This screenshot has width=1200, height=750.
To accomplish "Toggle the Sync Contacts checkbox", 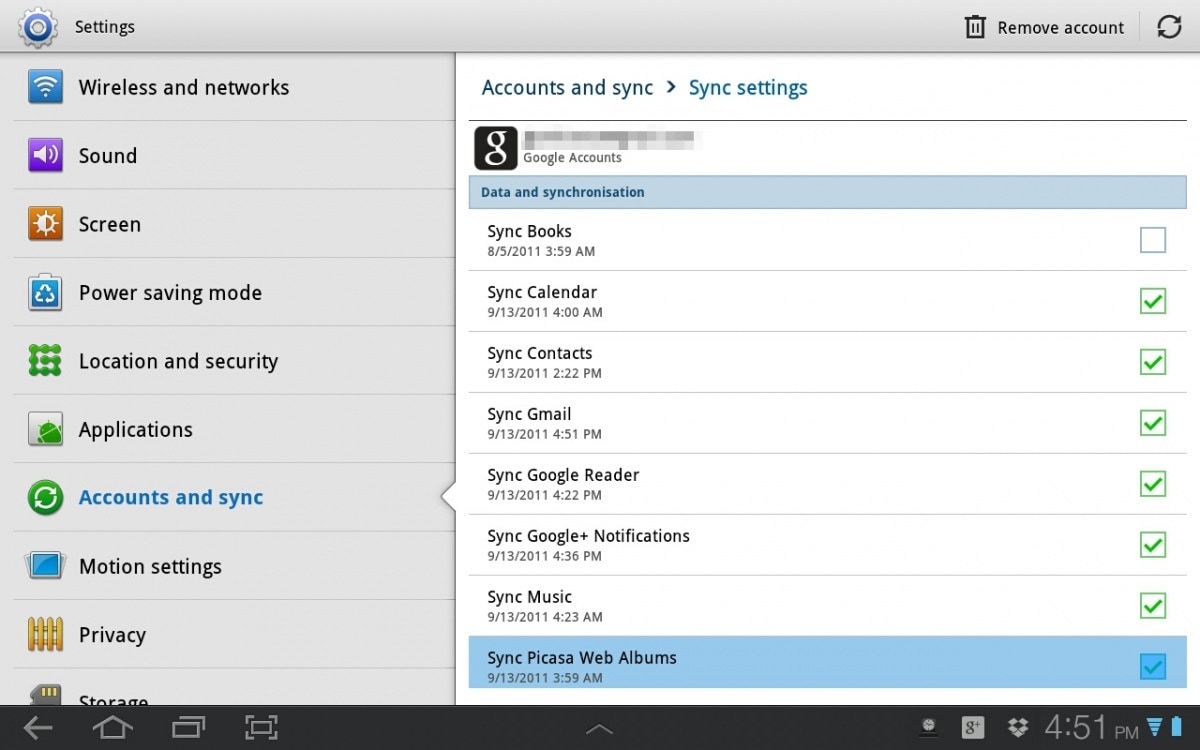I will [x=1153, y=362].
